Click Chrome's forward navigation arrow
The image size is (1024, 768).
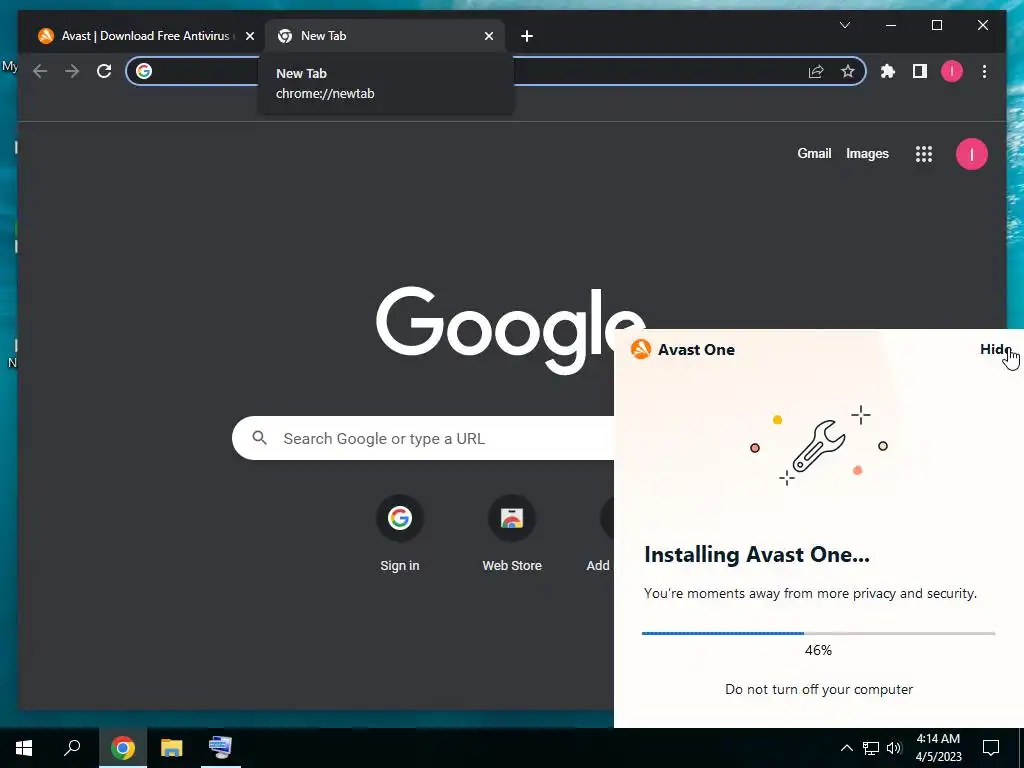click(72, 71)
